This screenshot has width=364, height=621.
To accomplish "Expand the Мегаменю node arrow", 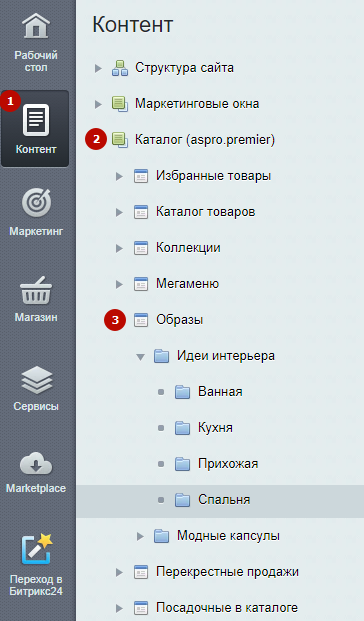I will coord(119,284).
